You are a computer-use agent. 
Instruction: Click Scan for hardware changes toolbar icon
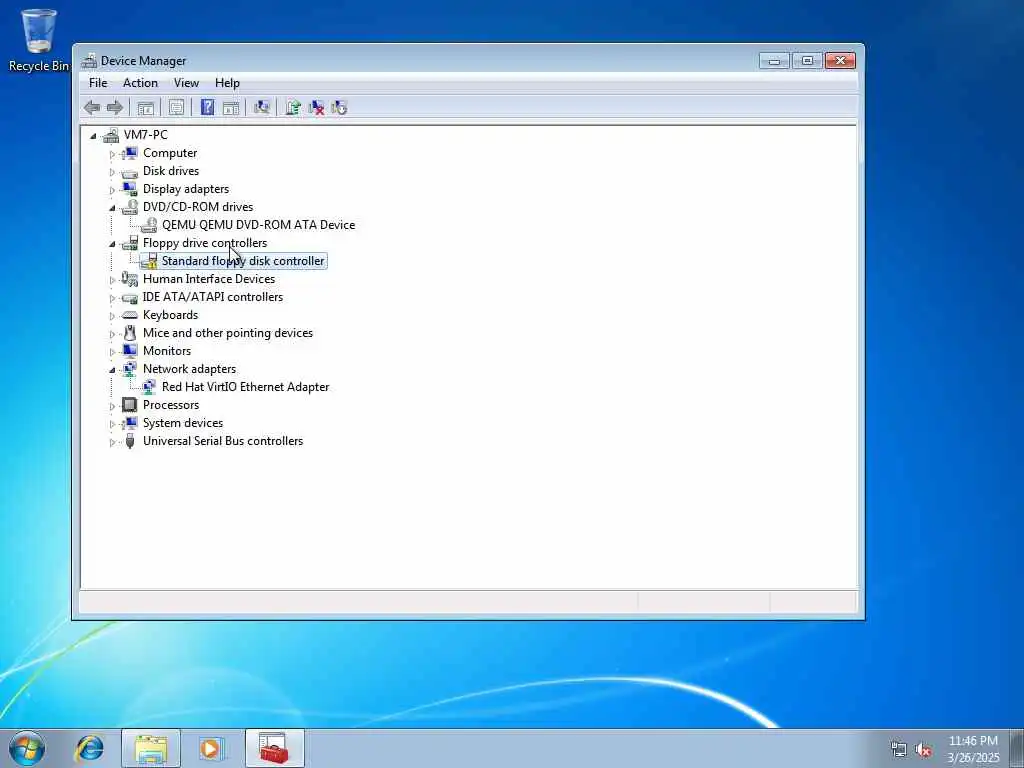pos(262,107)
